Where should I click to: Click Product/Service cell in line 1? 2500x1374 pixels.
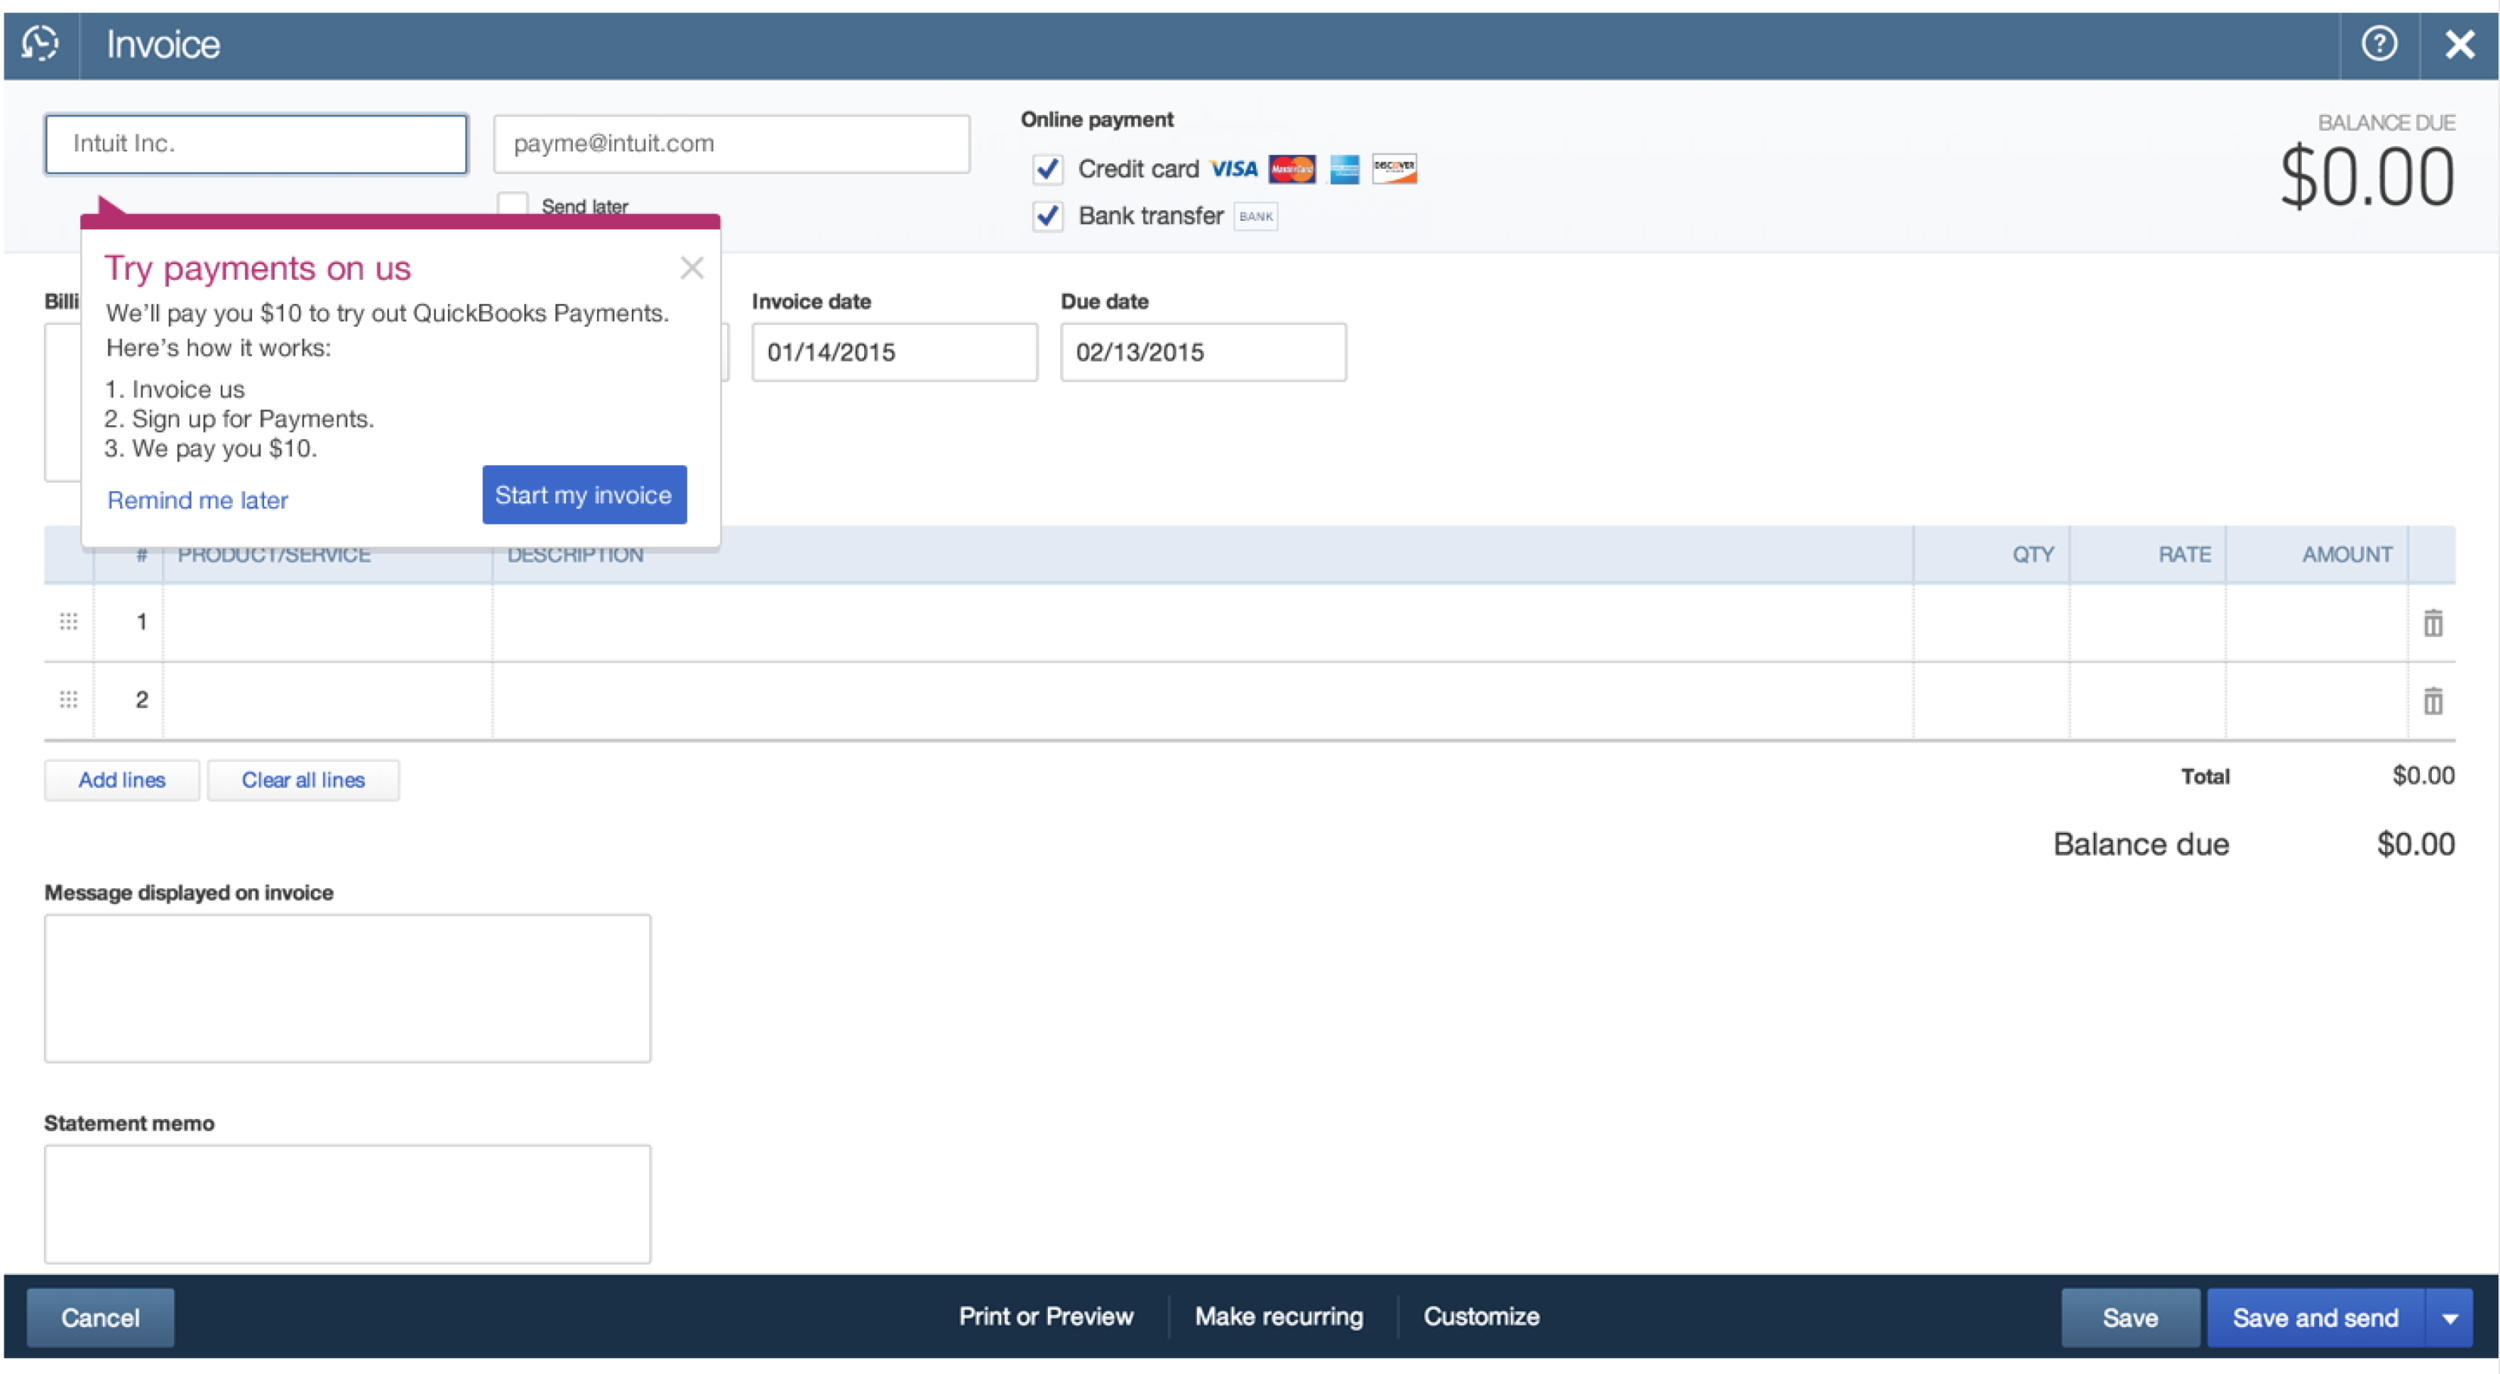(x=327, y=622)
